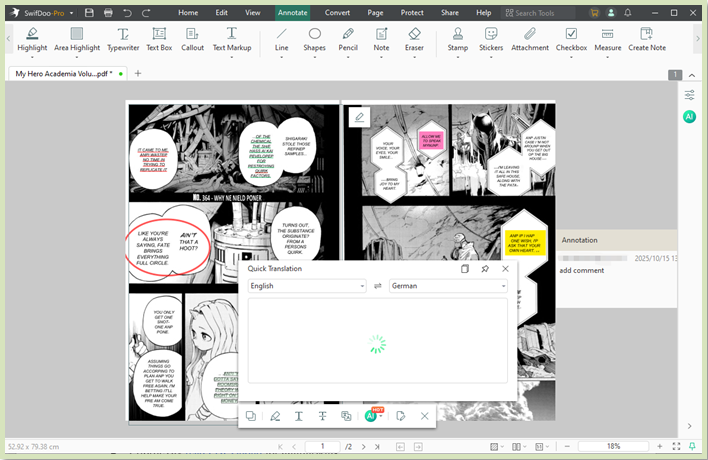708x460 pixels.
Task: Choose the Typewriter tool
Action: tap(123, 39)
